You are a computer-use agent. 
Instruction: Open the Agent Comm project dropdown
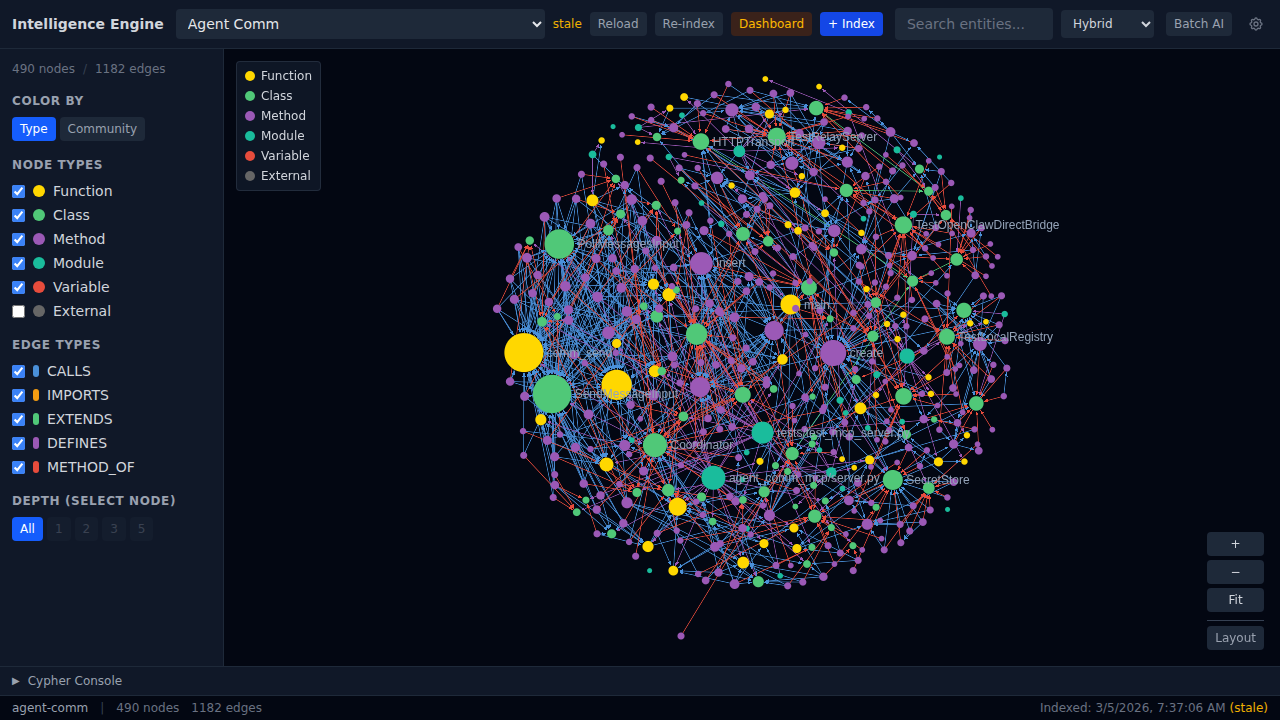[x=360, y=23]
